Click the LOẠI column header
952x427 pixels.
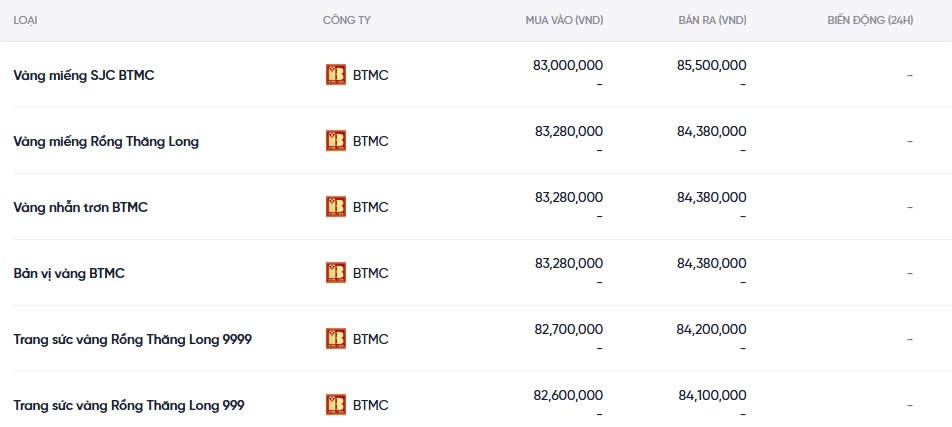(x=26, y=20)
